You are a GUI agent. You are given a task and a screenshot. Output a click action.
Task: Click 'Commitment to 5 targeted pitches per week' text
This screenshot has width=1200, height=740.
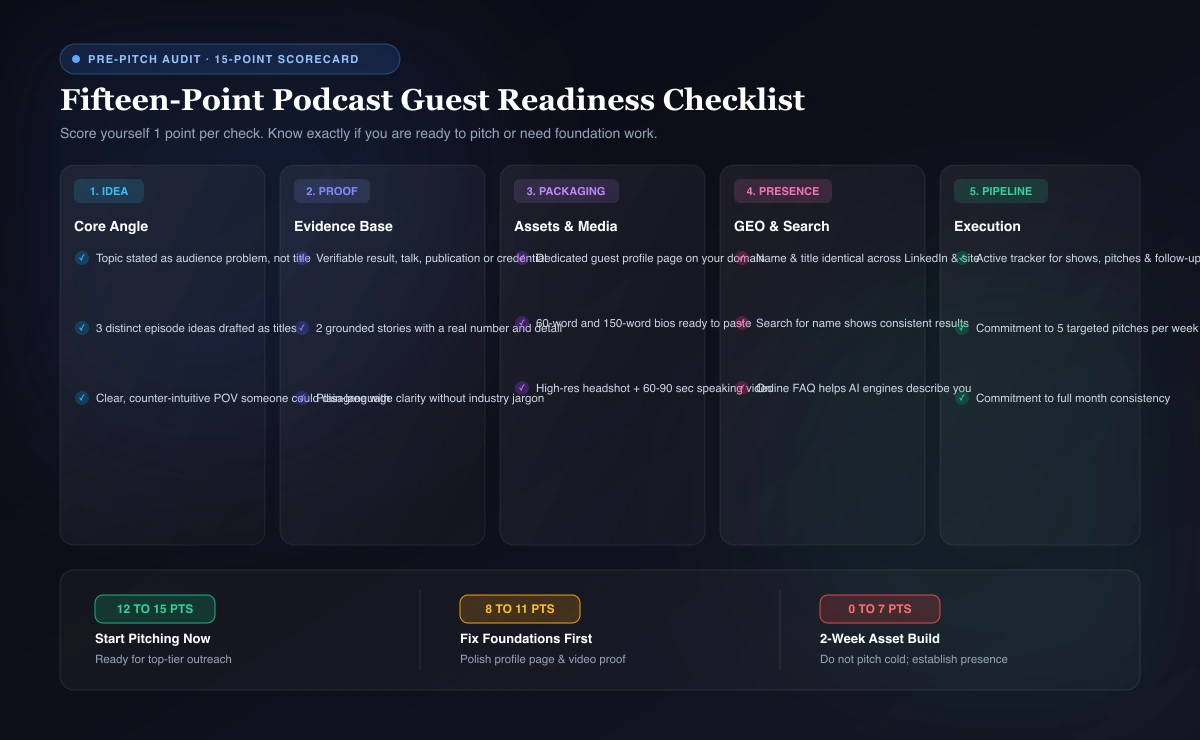pyautogui.click(x=1087, y=328)
